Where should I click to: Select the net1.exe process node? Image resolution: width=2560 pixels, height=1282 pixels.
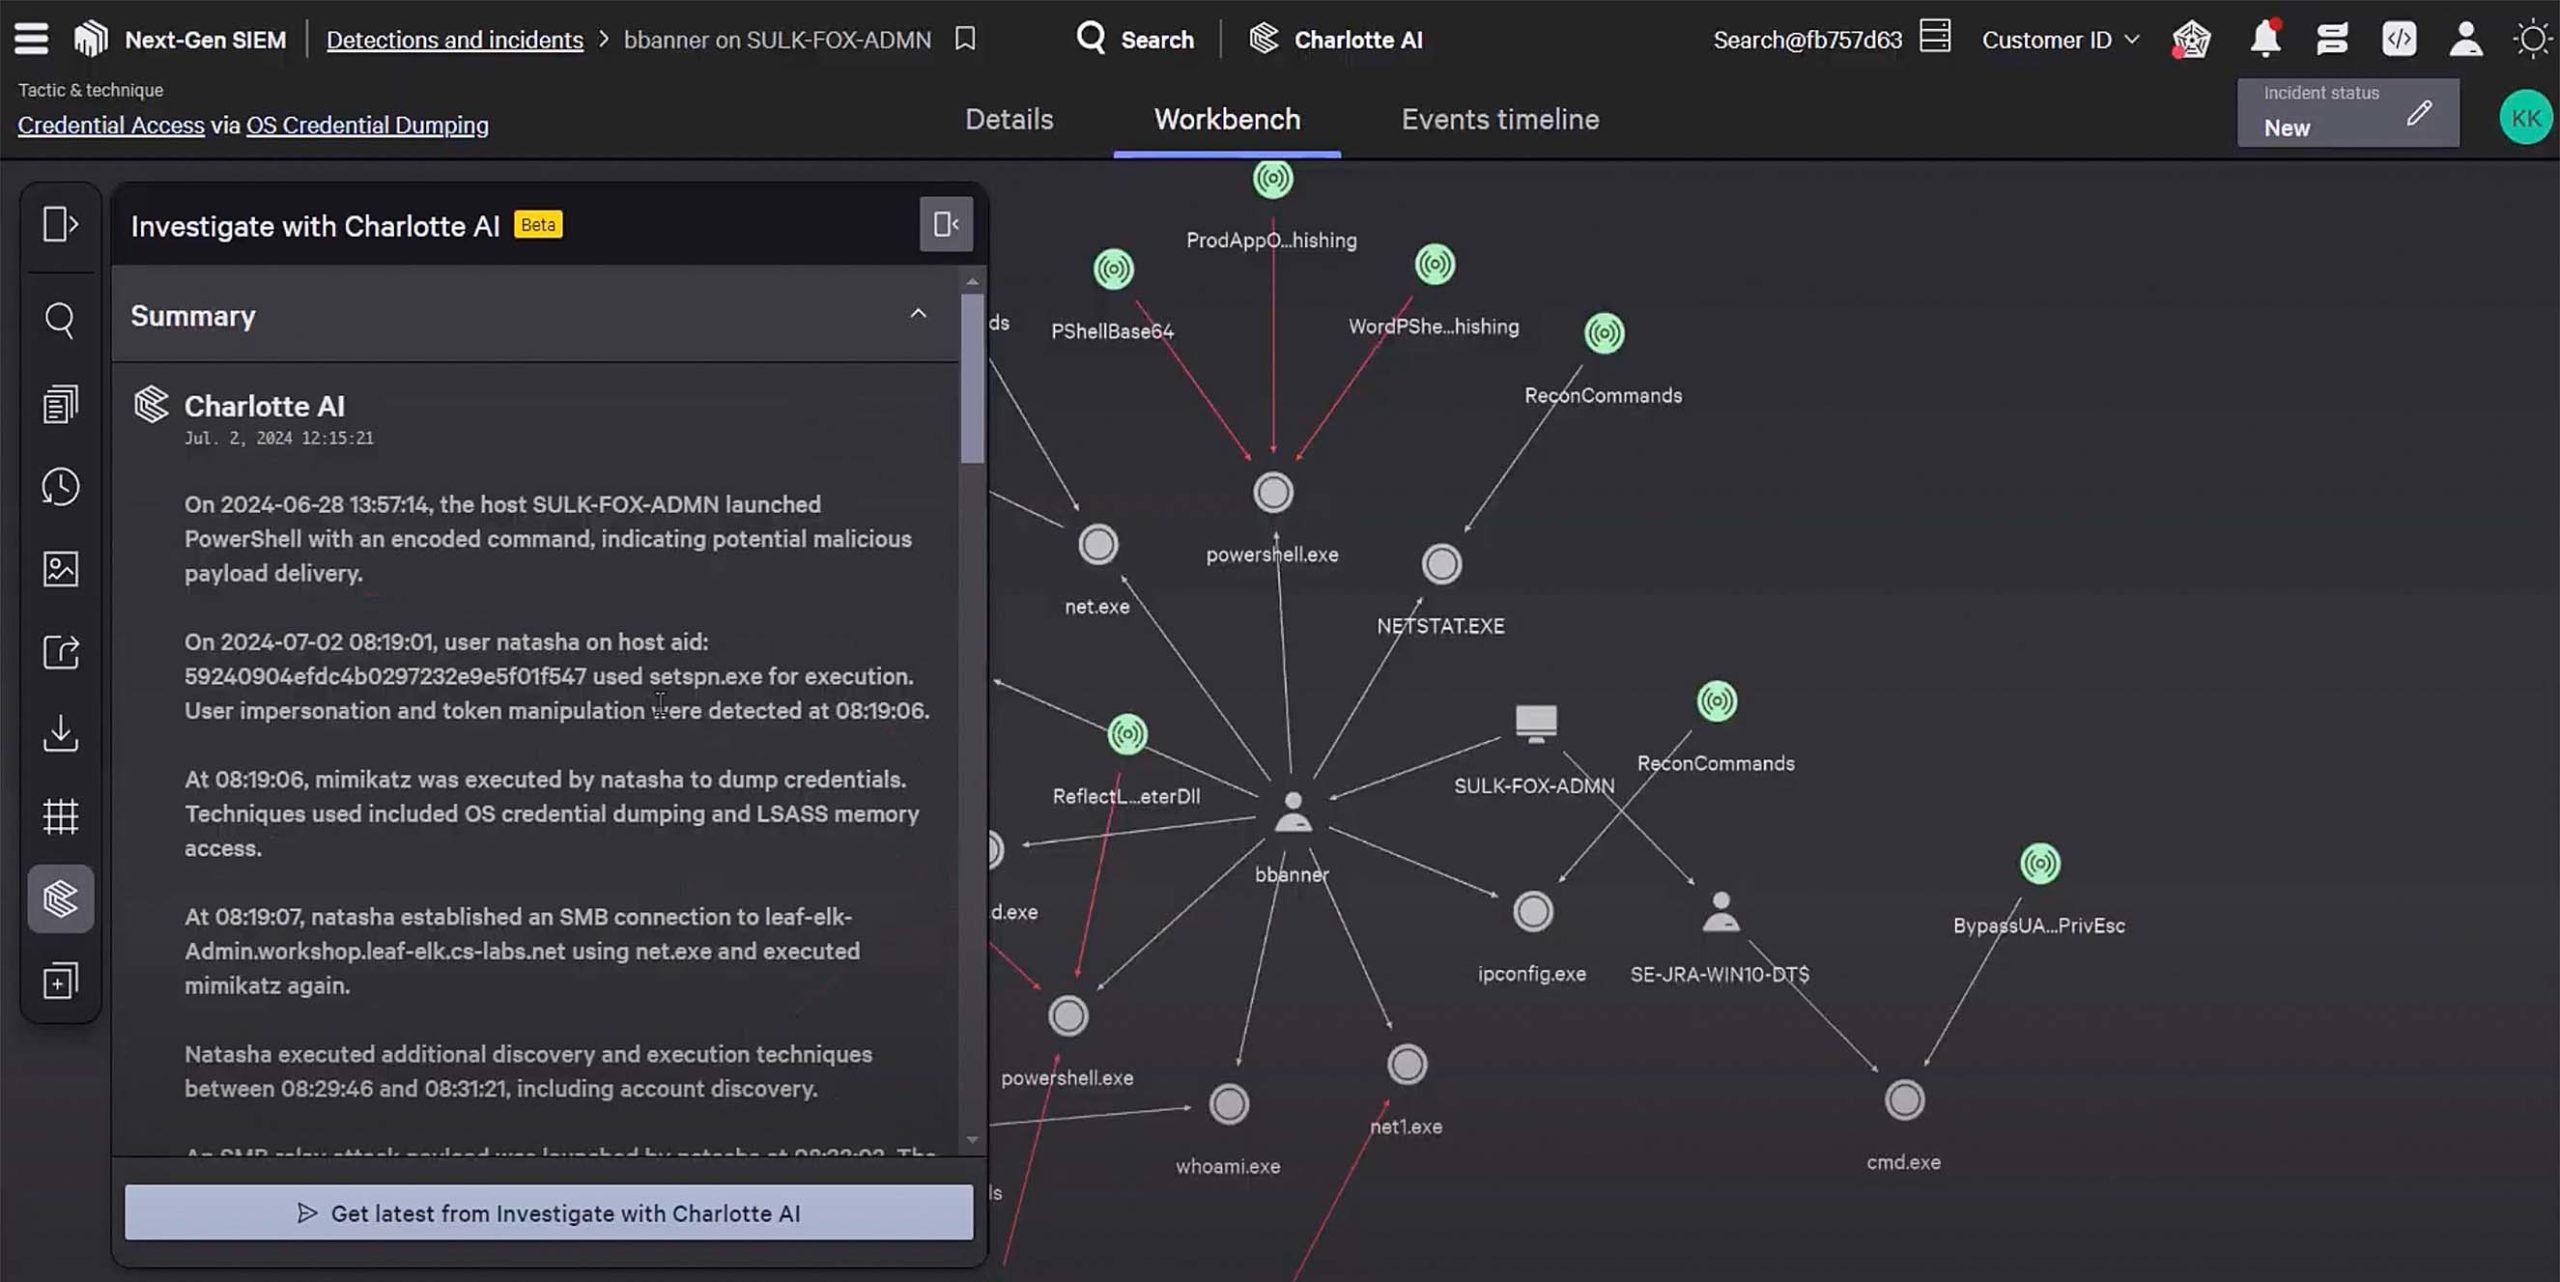click(1406, 1064)
